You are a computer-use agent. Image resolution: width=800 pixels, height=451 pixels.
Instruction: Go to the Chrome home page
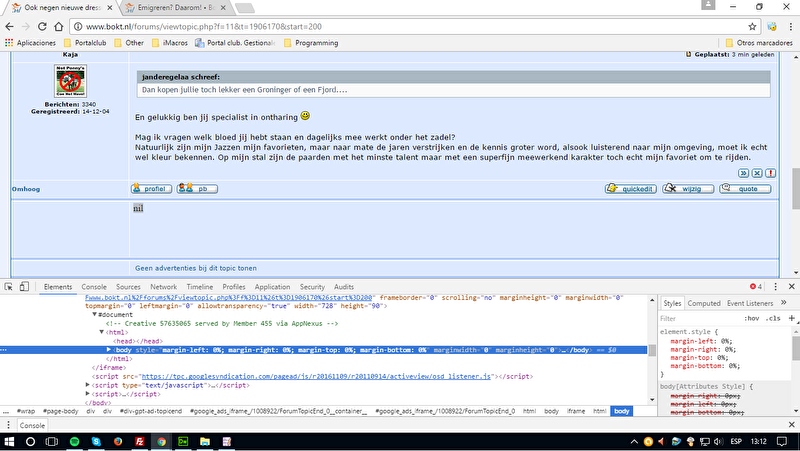coord(59,27)
